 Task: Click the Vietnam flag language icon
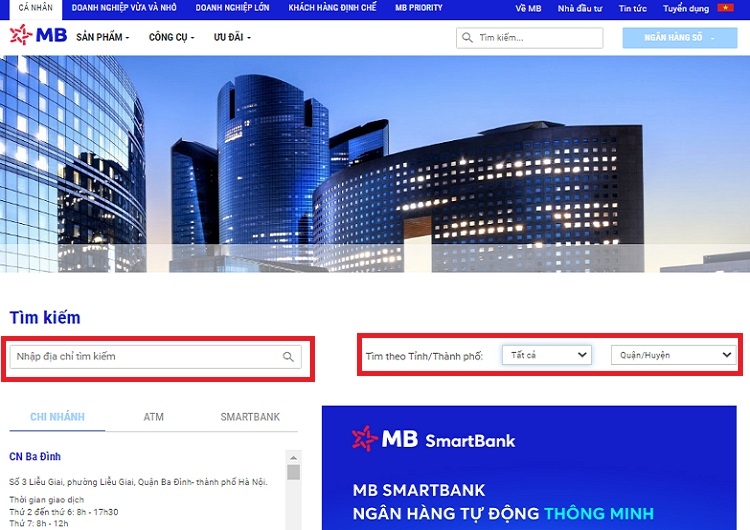tap(725, 8)
